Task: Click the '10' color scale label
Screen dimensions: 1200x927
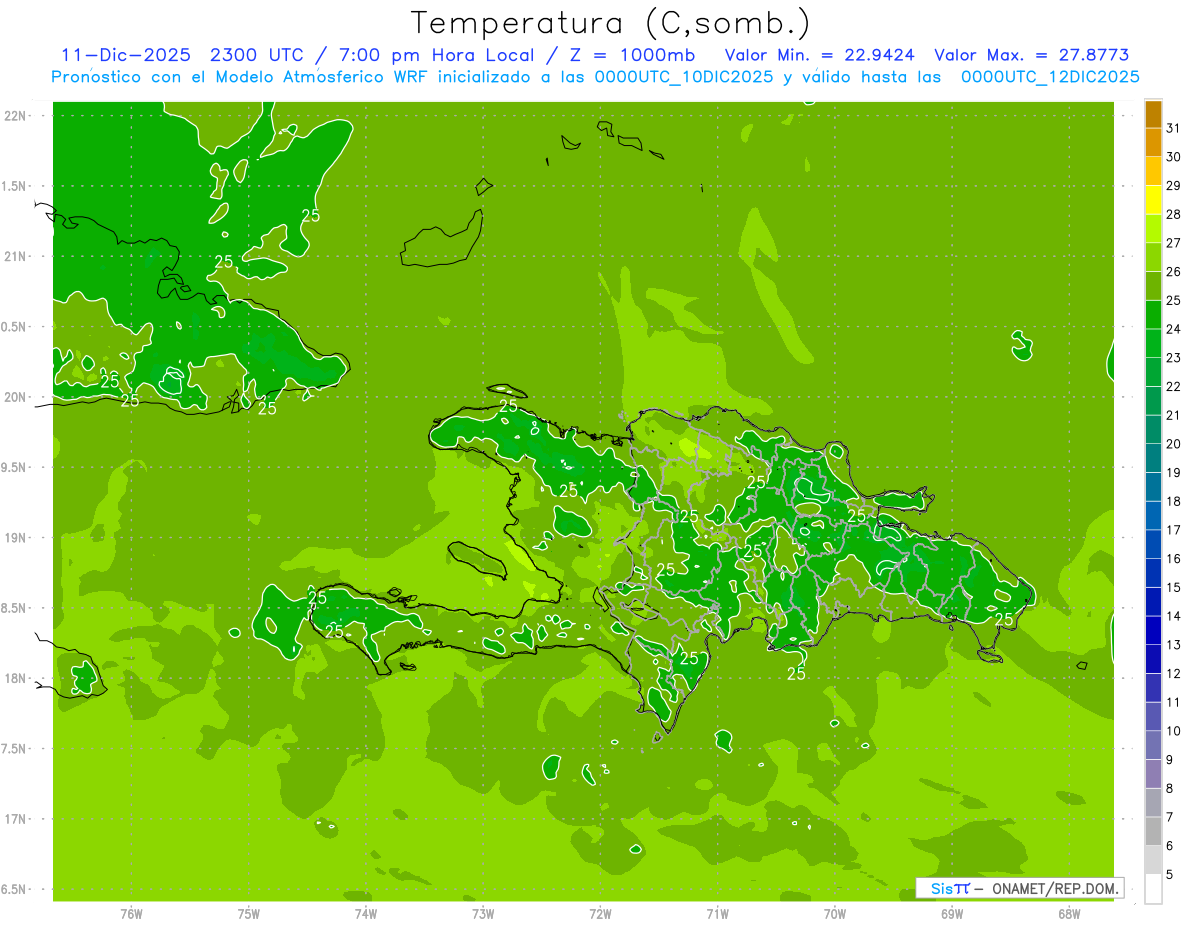Action: (1174, 731)
